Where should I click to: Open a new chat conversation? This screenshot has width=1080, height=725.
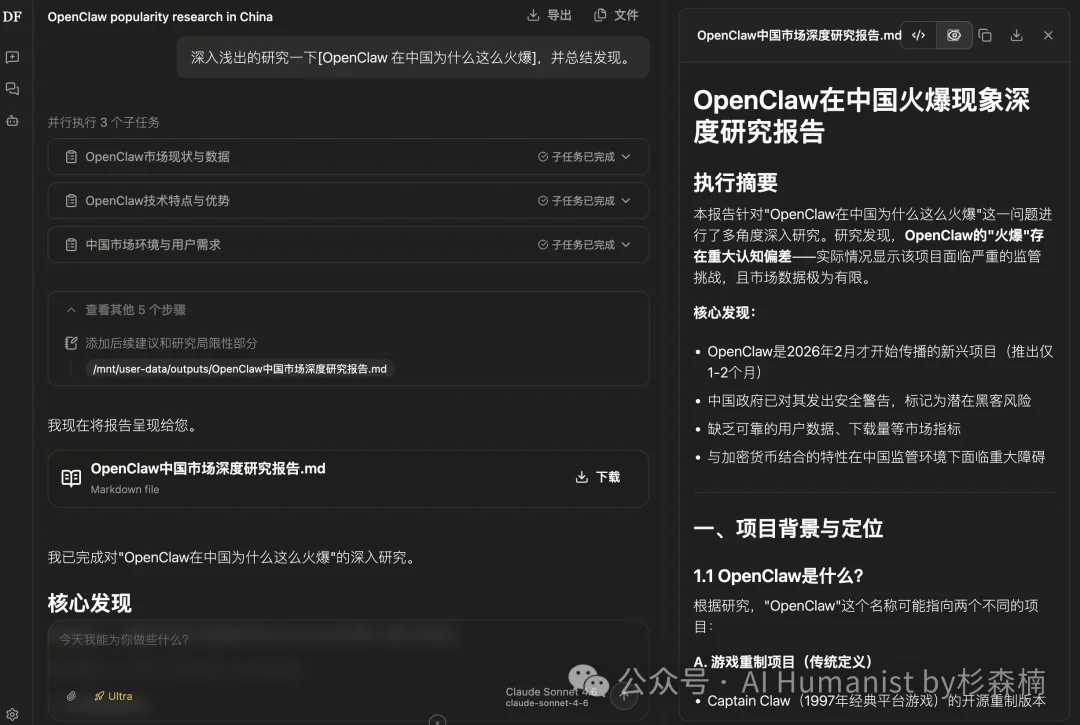pyautogui.click(x=13, y=56)
